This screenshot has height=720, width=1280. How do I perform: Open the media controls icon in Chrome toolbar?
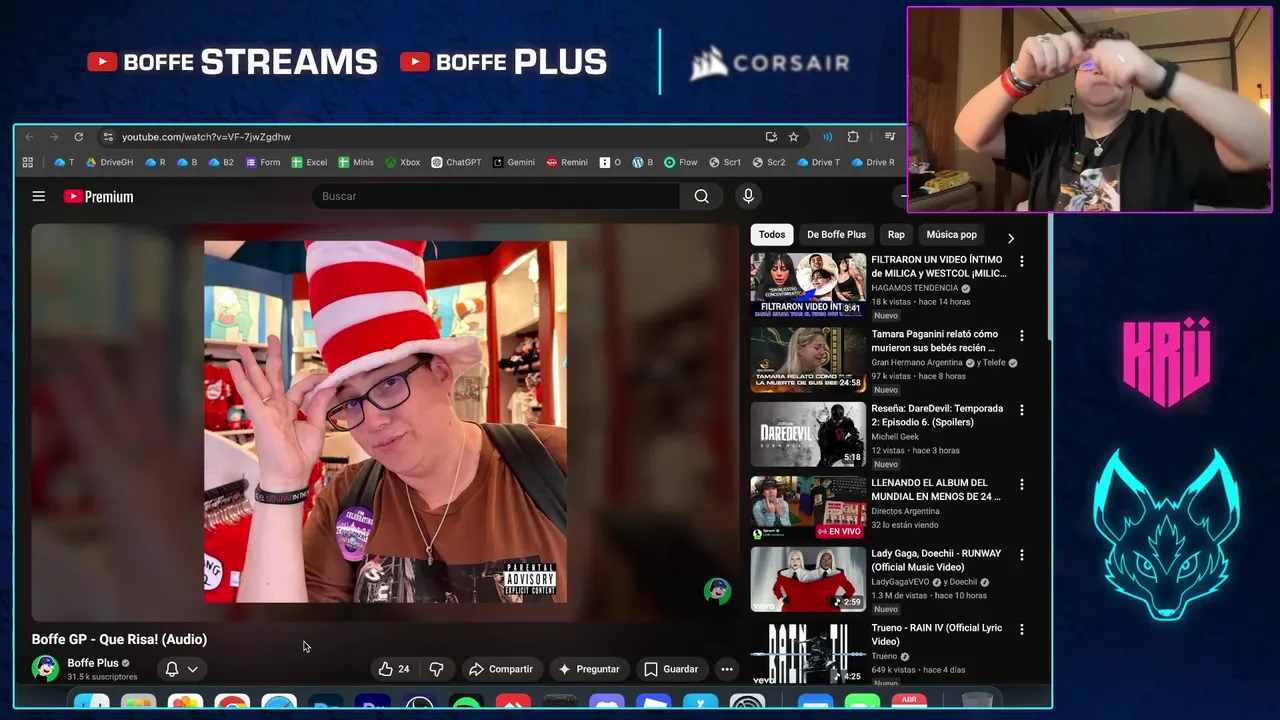tap(889, 137)
